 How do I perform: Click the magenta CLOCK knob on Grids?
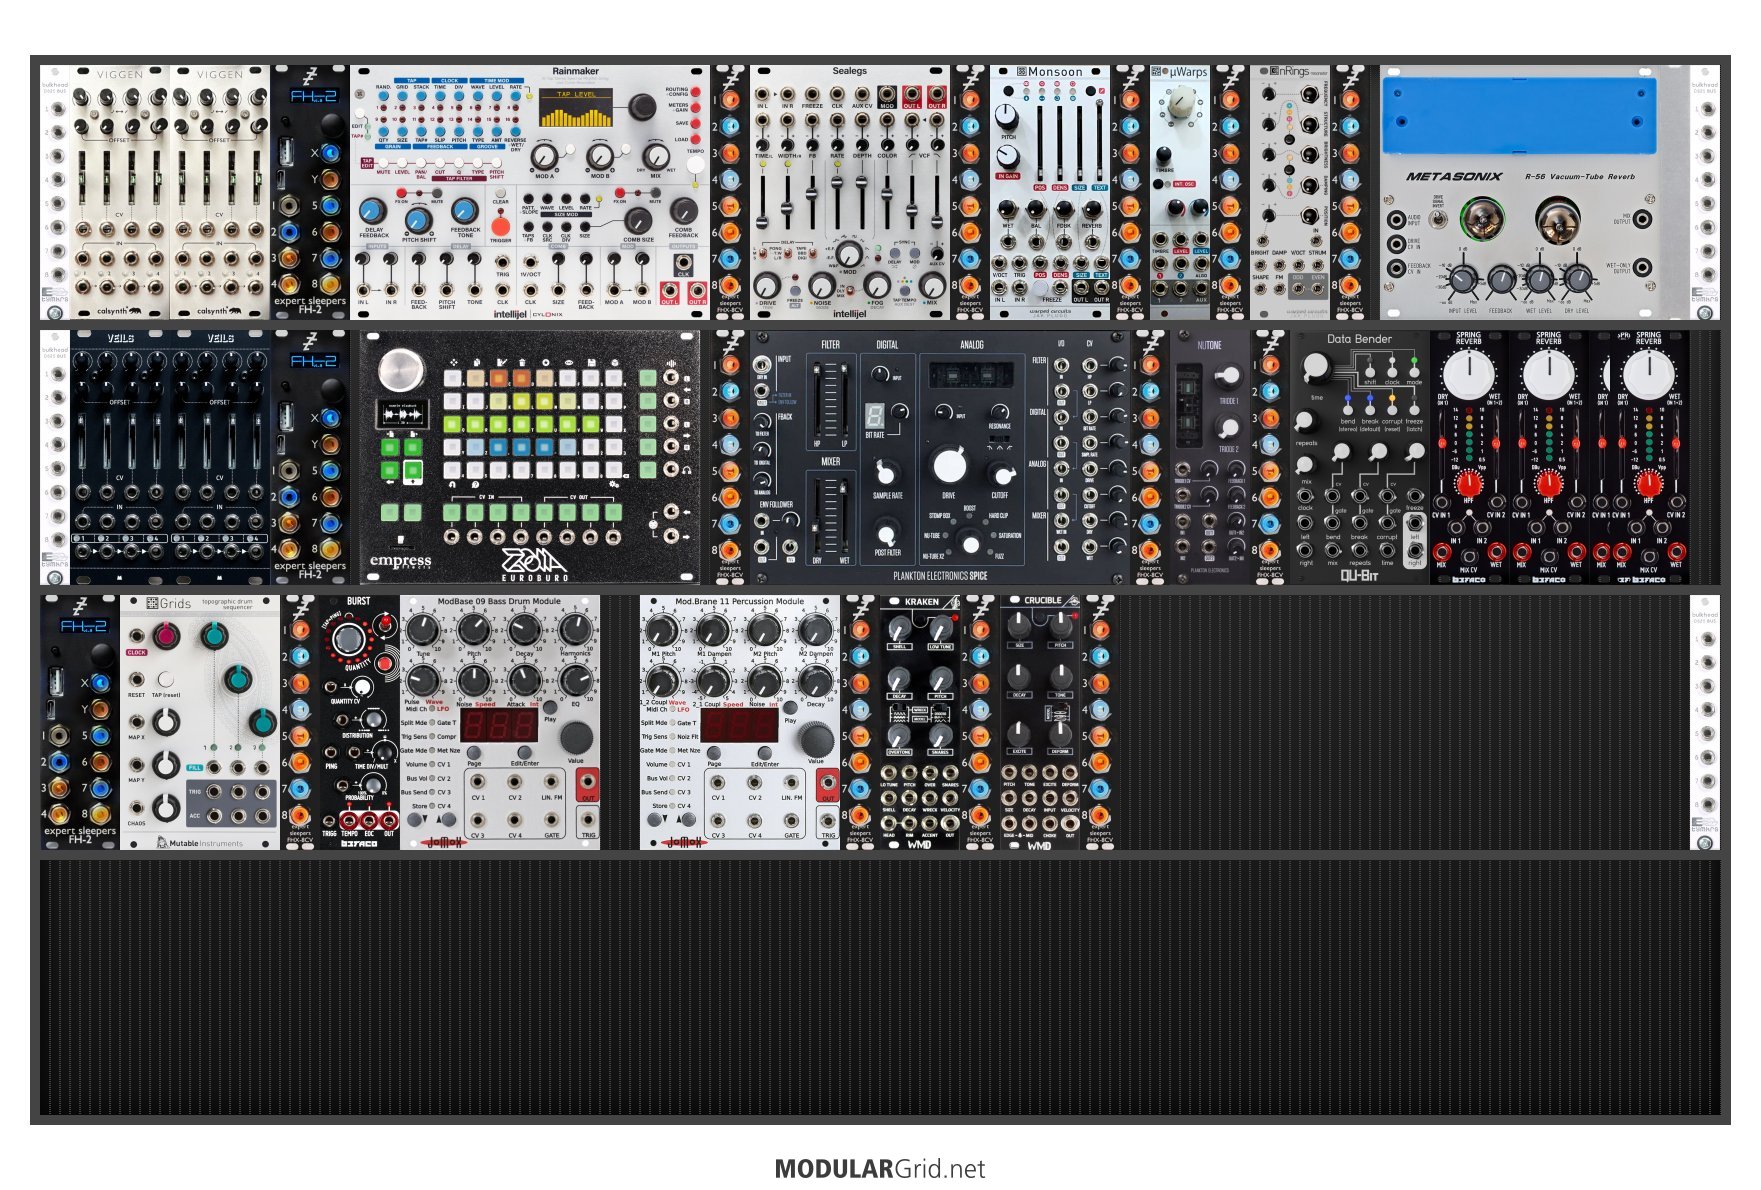[166, 635]
